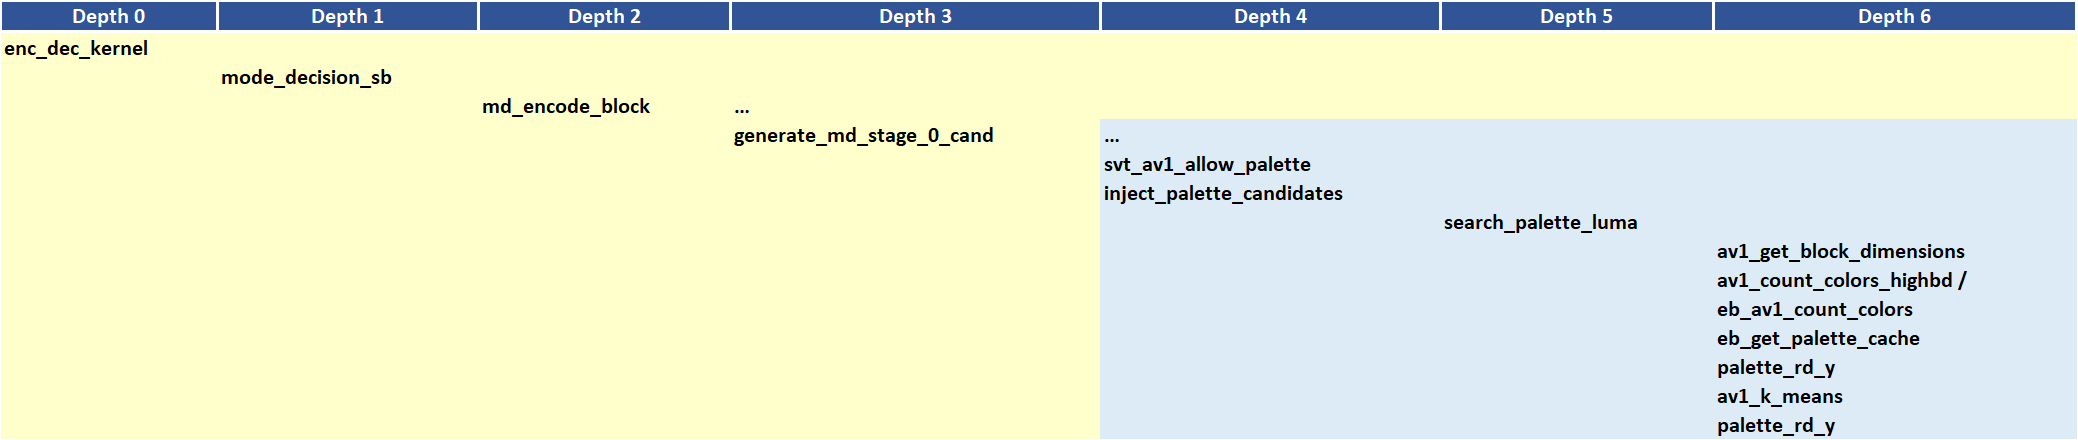
Task: Select the Depth 1 header cell
Action: pos(347,16)
